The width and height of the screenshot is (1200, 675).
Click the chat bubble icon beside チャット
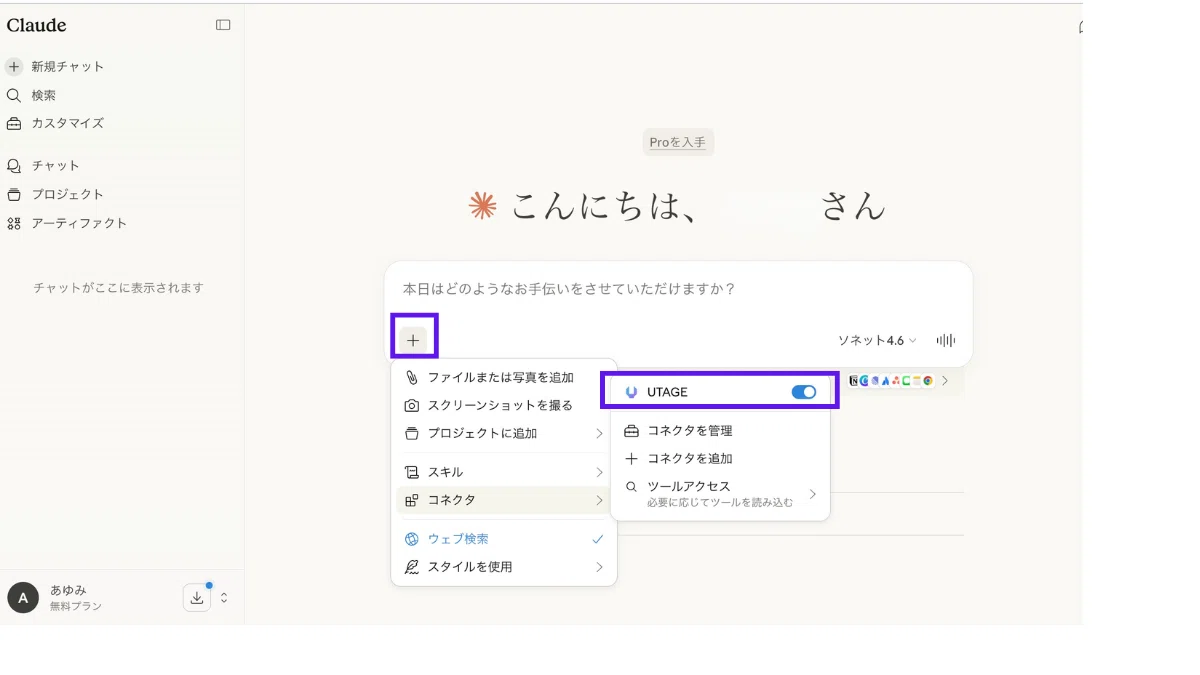pyautogui.click(x=14, y=166)
